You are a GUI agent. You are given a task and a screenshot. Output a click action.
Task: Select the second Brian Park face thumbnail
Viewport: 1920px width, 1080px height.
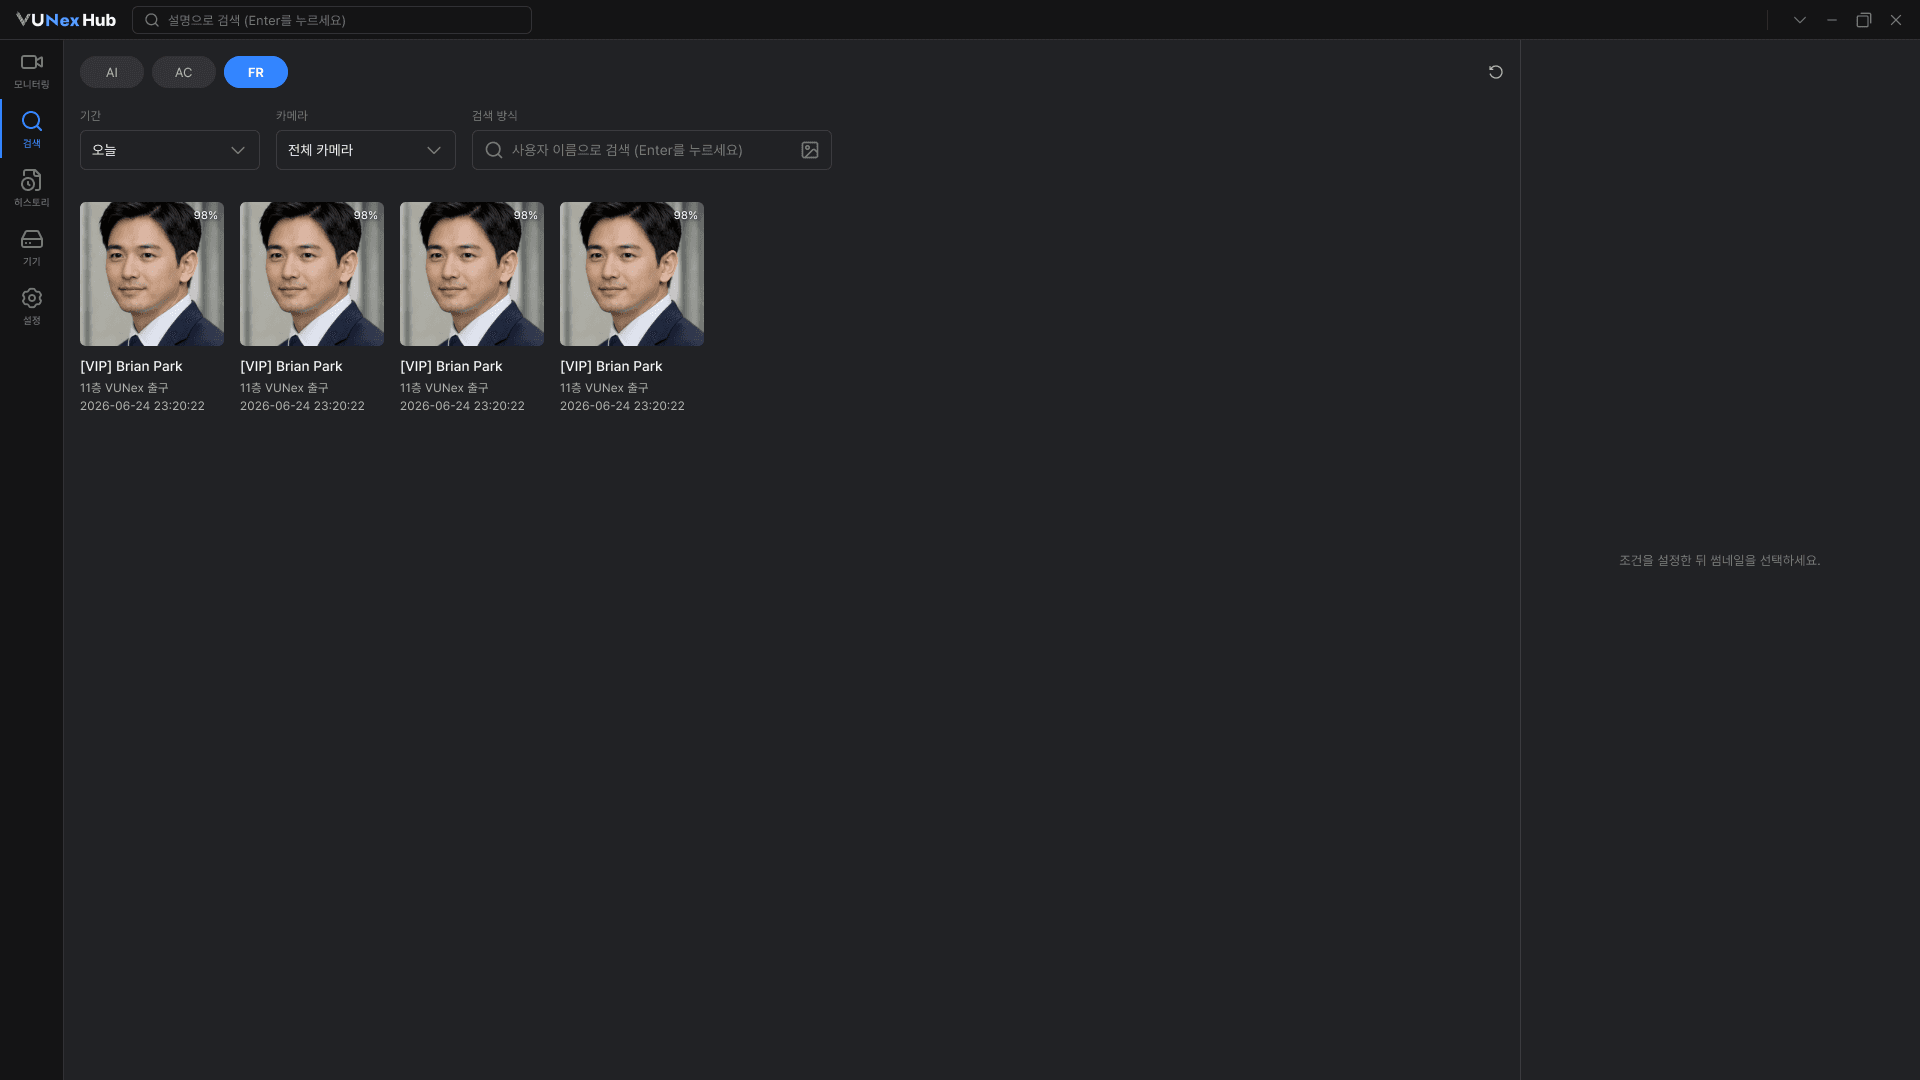[x=312, y=274]
